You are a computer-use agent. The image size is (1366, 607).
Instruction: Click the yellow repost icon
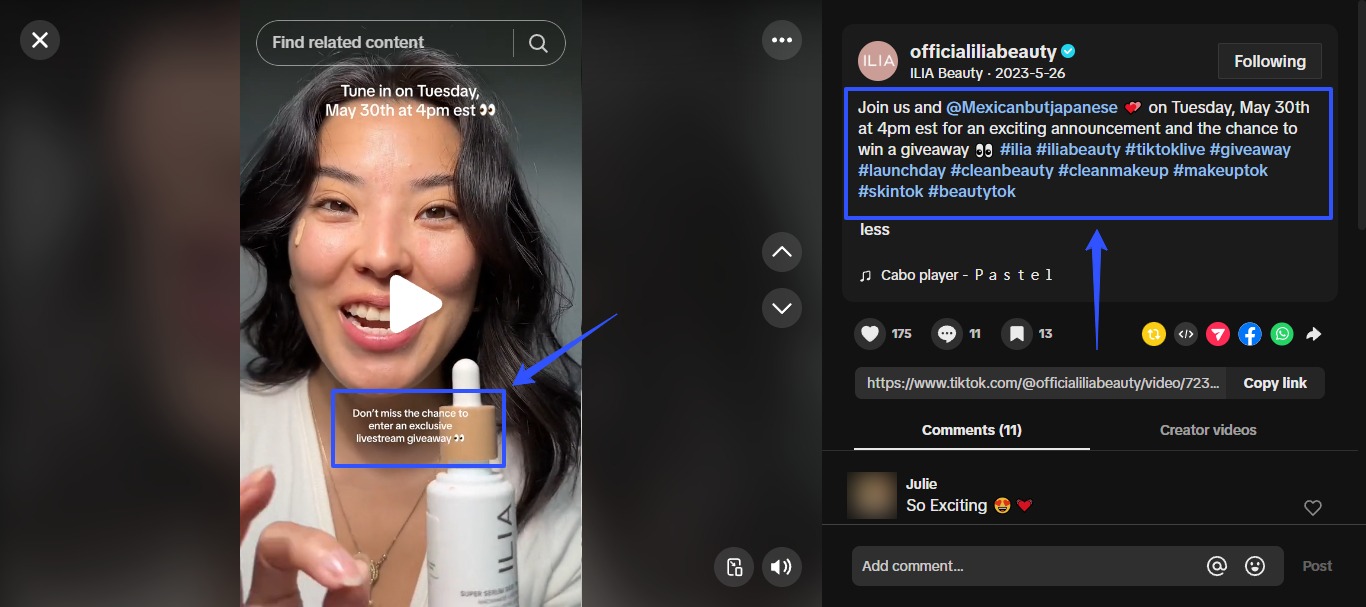tap(1154, 335)
